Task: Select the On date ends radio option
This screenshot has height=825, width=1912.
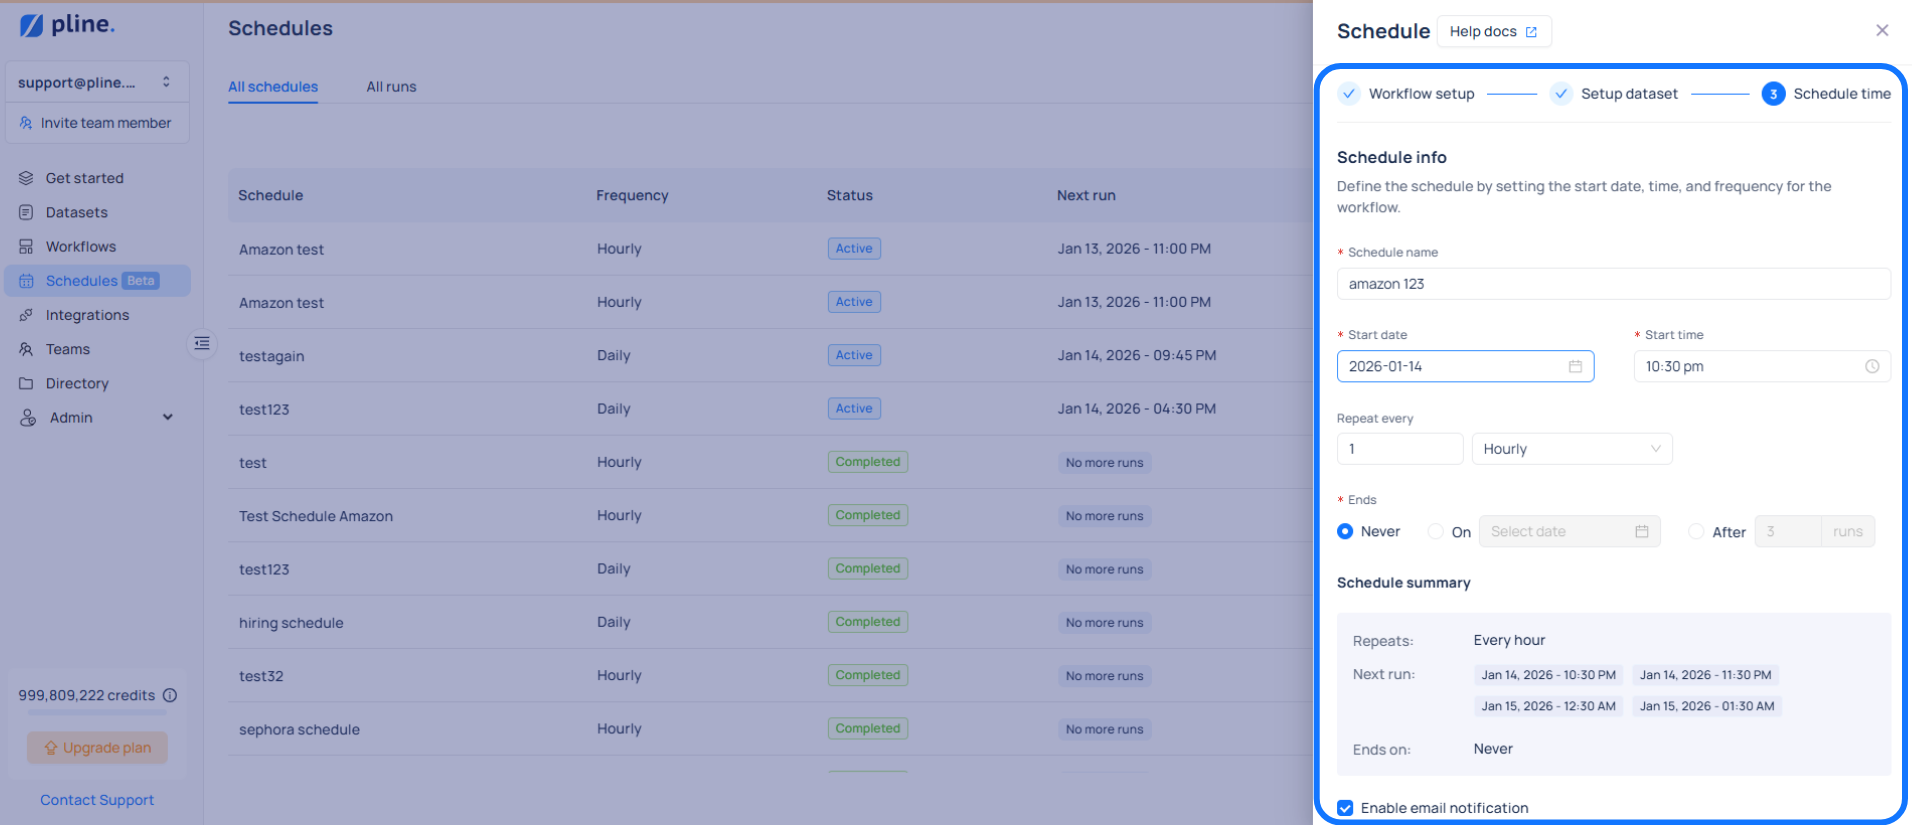Action: click(1436, 532)
